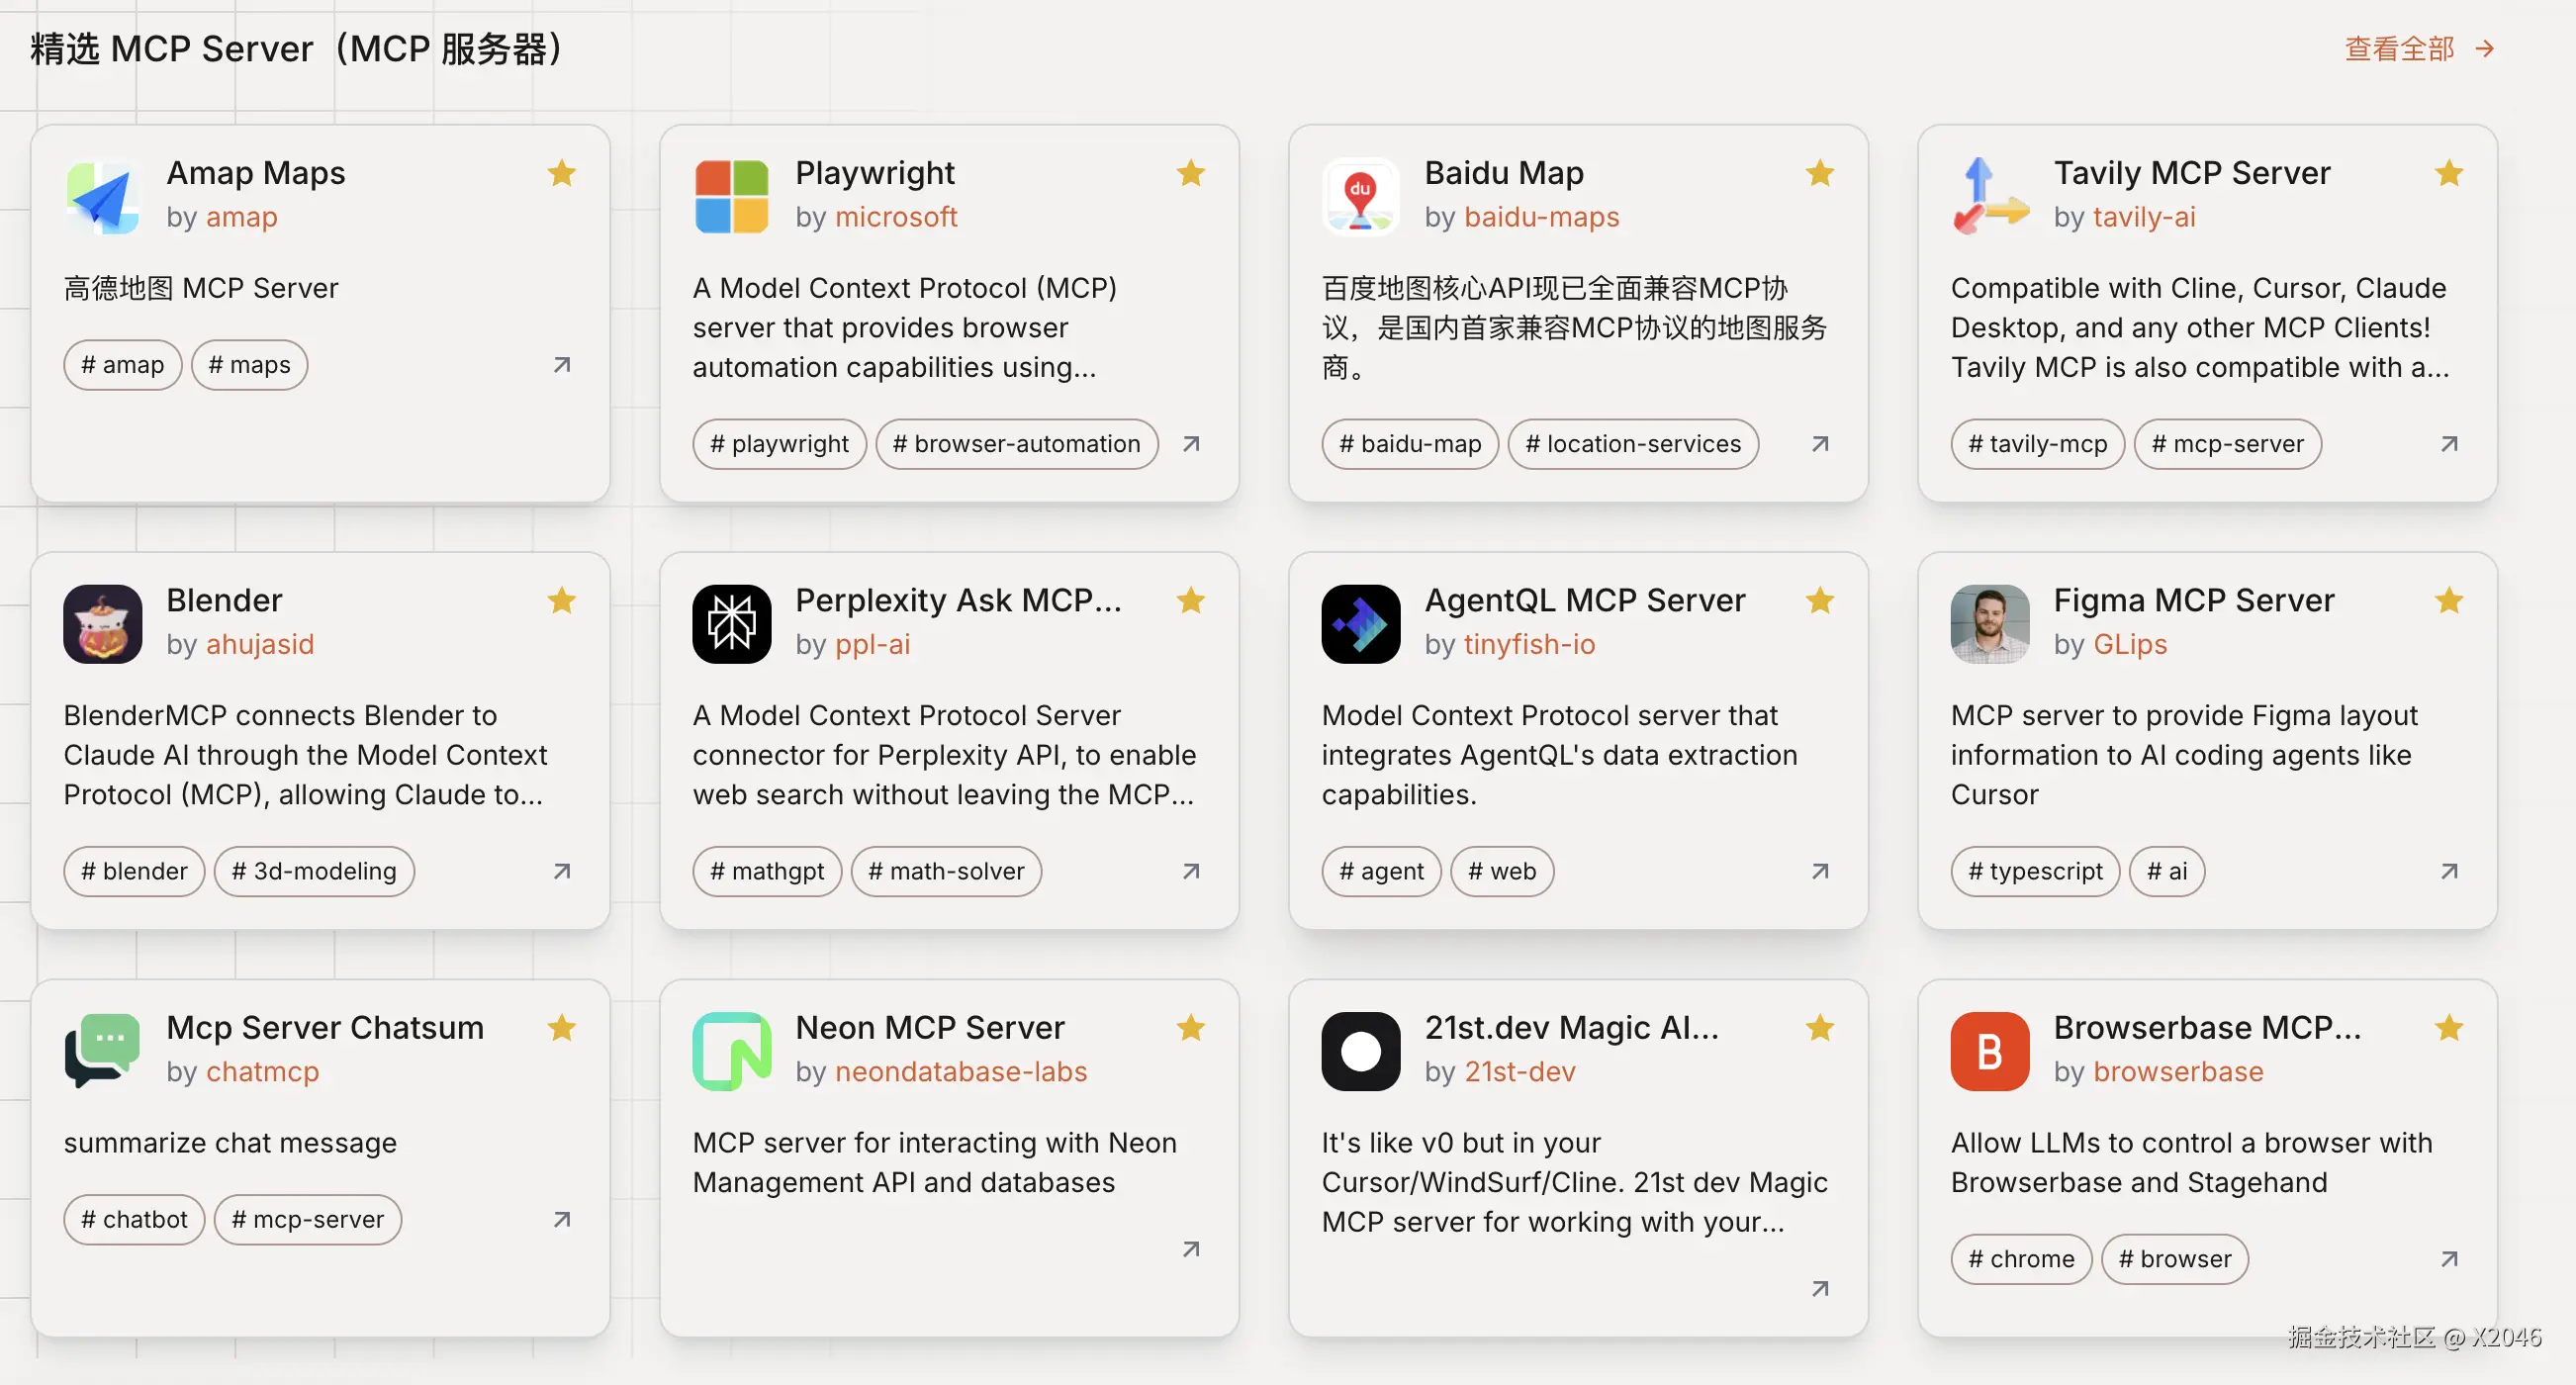Toggle the star on the Mcp Server Chatsum card
This screenshot has width=2576, height=1385.
pos(562,1027)
